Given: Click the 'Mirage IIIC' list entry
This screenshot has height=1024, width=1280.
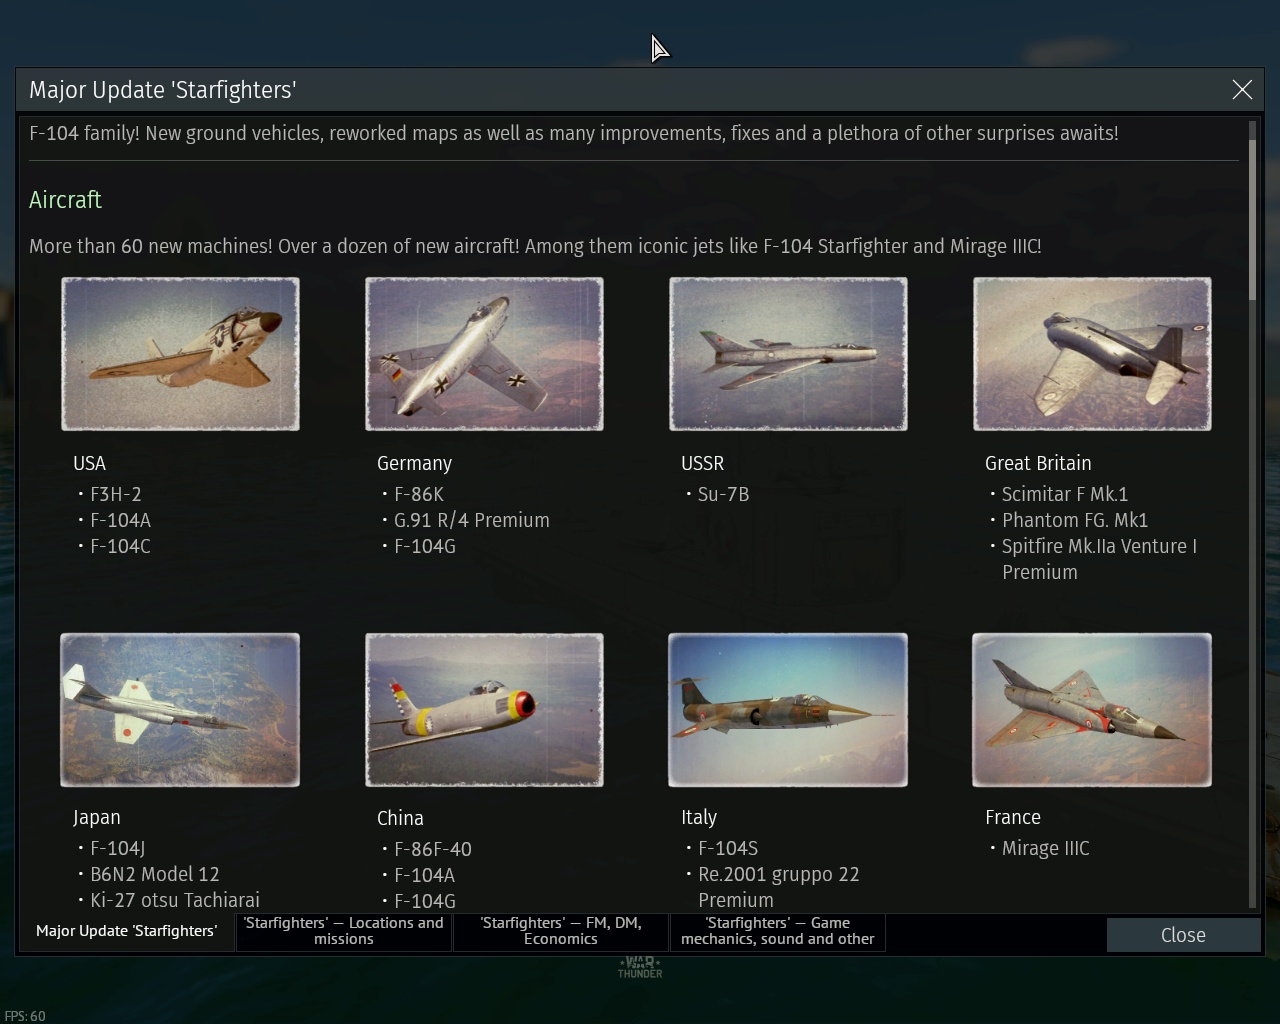Looking at the screenshot, I should (1046, 848).
